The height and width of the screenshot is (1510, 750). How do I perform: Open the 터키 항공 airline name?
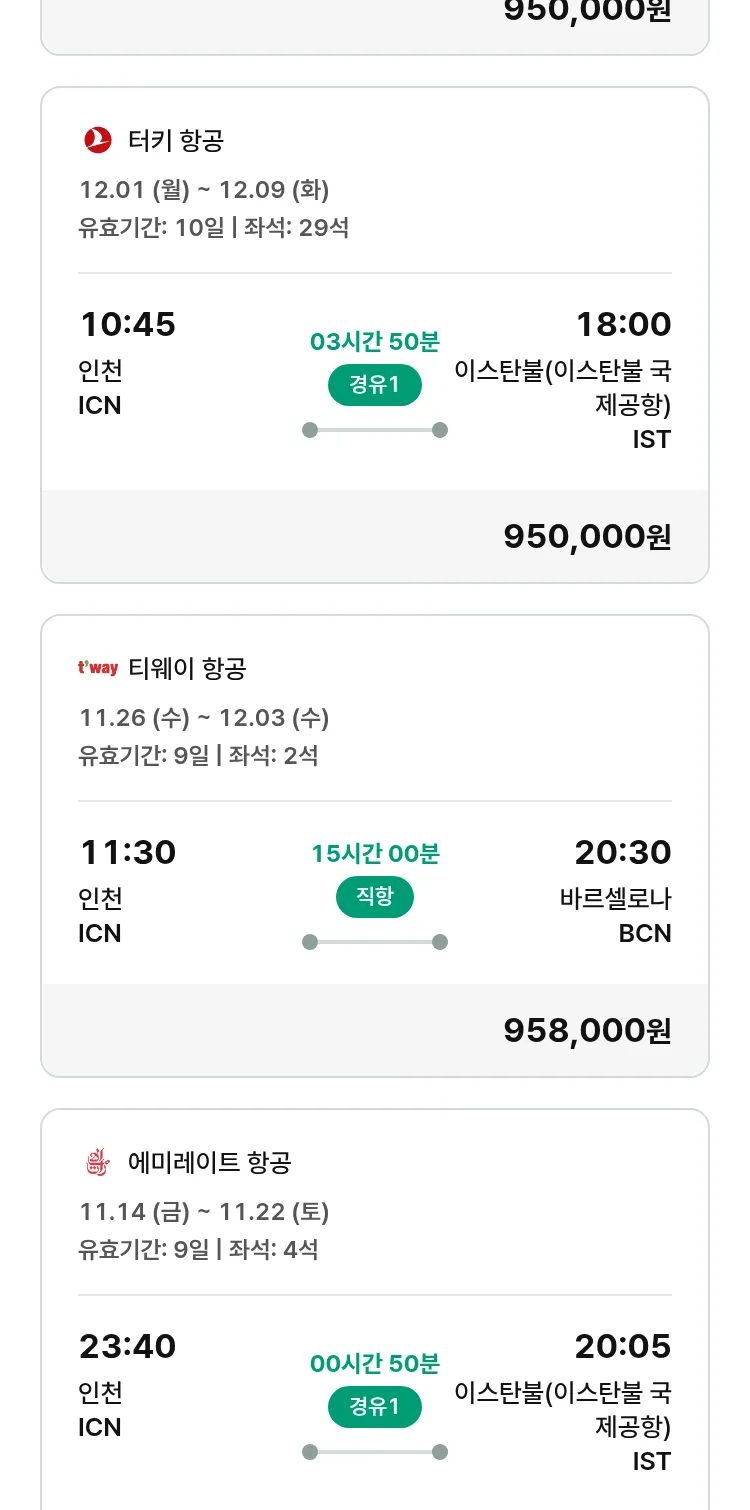click(176, 141)
